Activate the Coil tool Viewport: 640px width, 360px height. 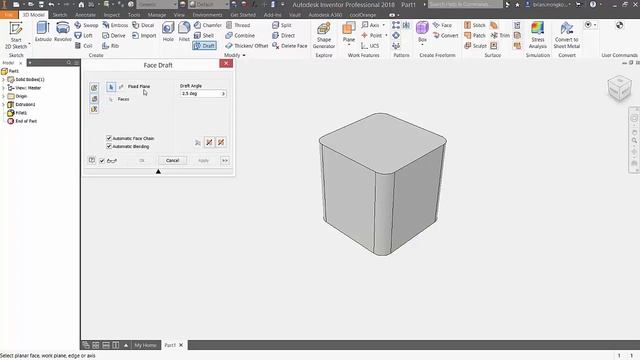coord(84,46)
